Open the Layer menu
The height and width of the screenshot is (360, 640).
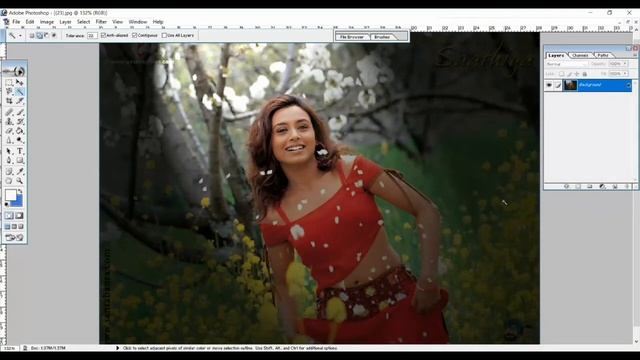tap(65, 22)
